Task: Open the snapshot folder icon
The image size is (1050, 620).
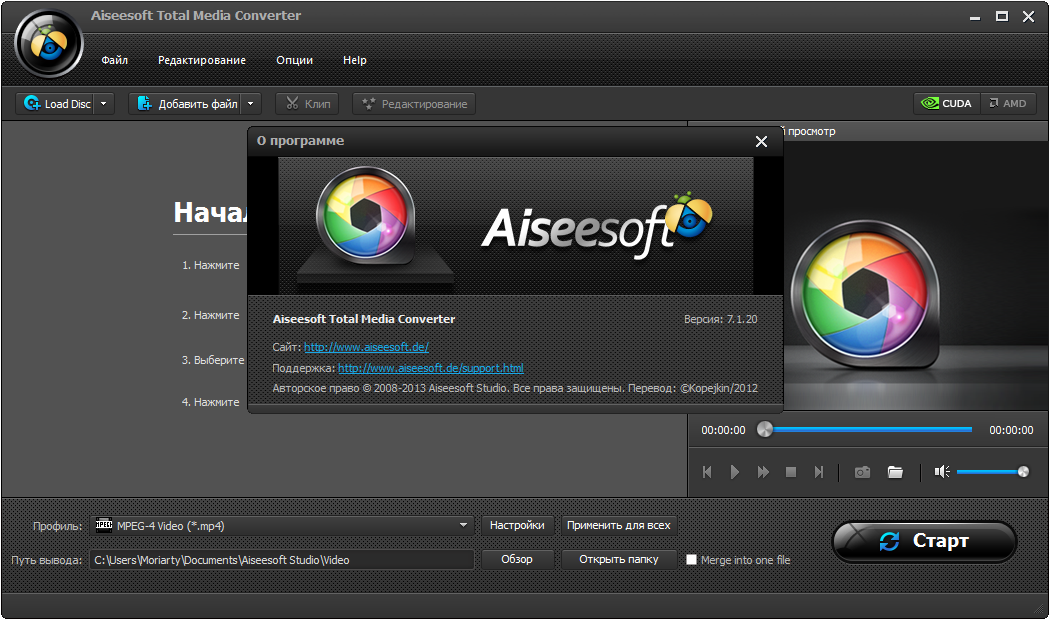Action: (895, 472)
